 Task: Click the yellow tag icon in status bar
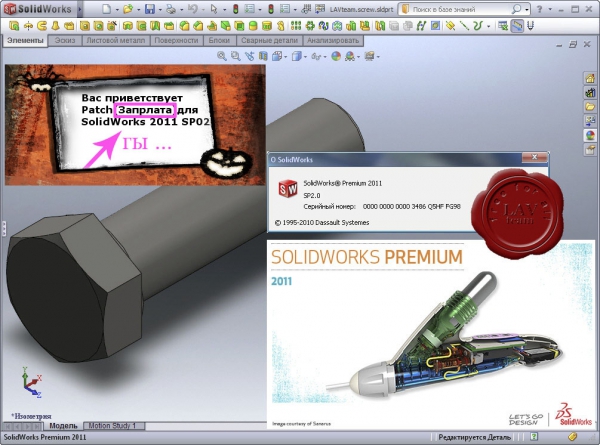click(572, 436)
